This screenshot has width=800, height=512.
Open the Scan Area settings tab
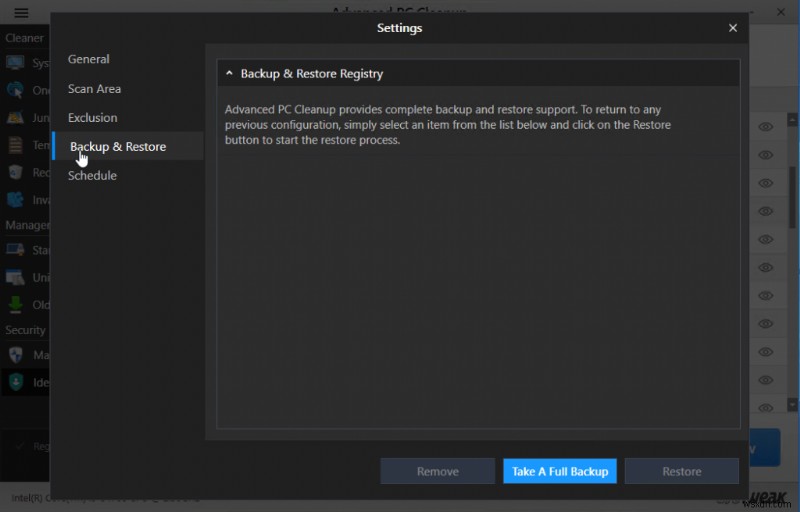click(x=94, y=89)
